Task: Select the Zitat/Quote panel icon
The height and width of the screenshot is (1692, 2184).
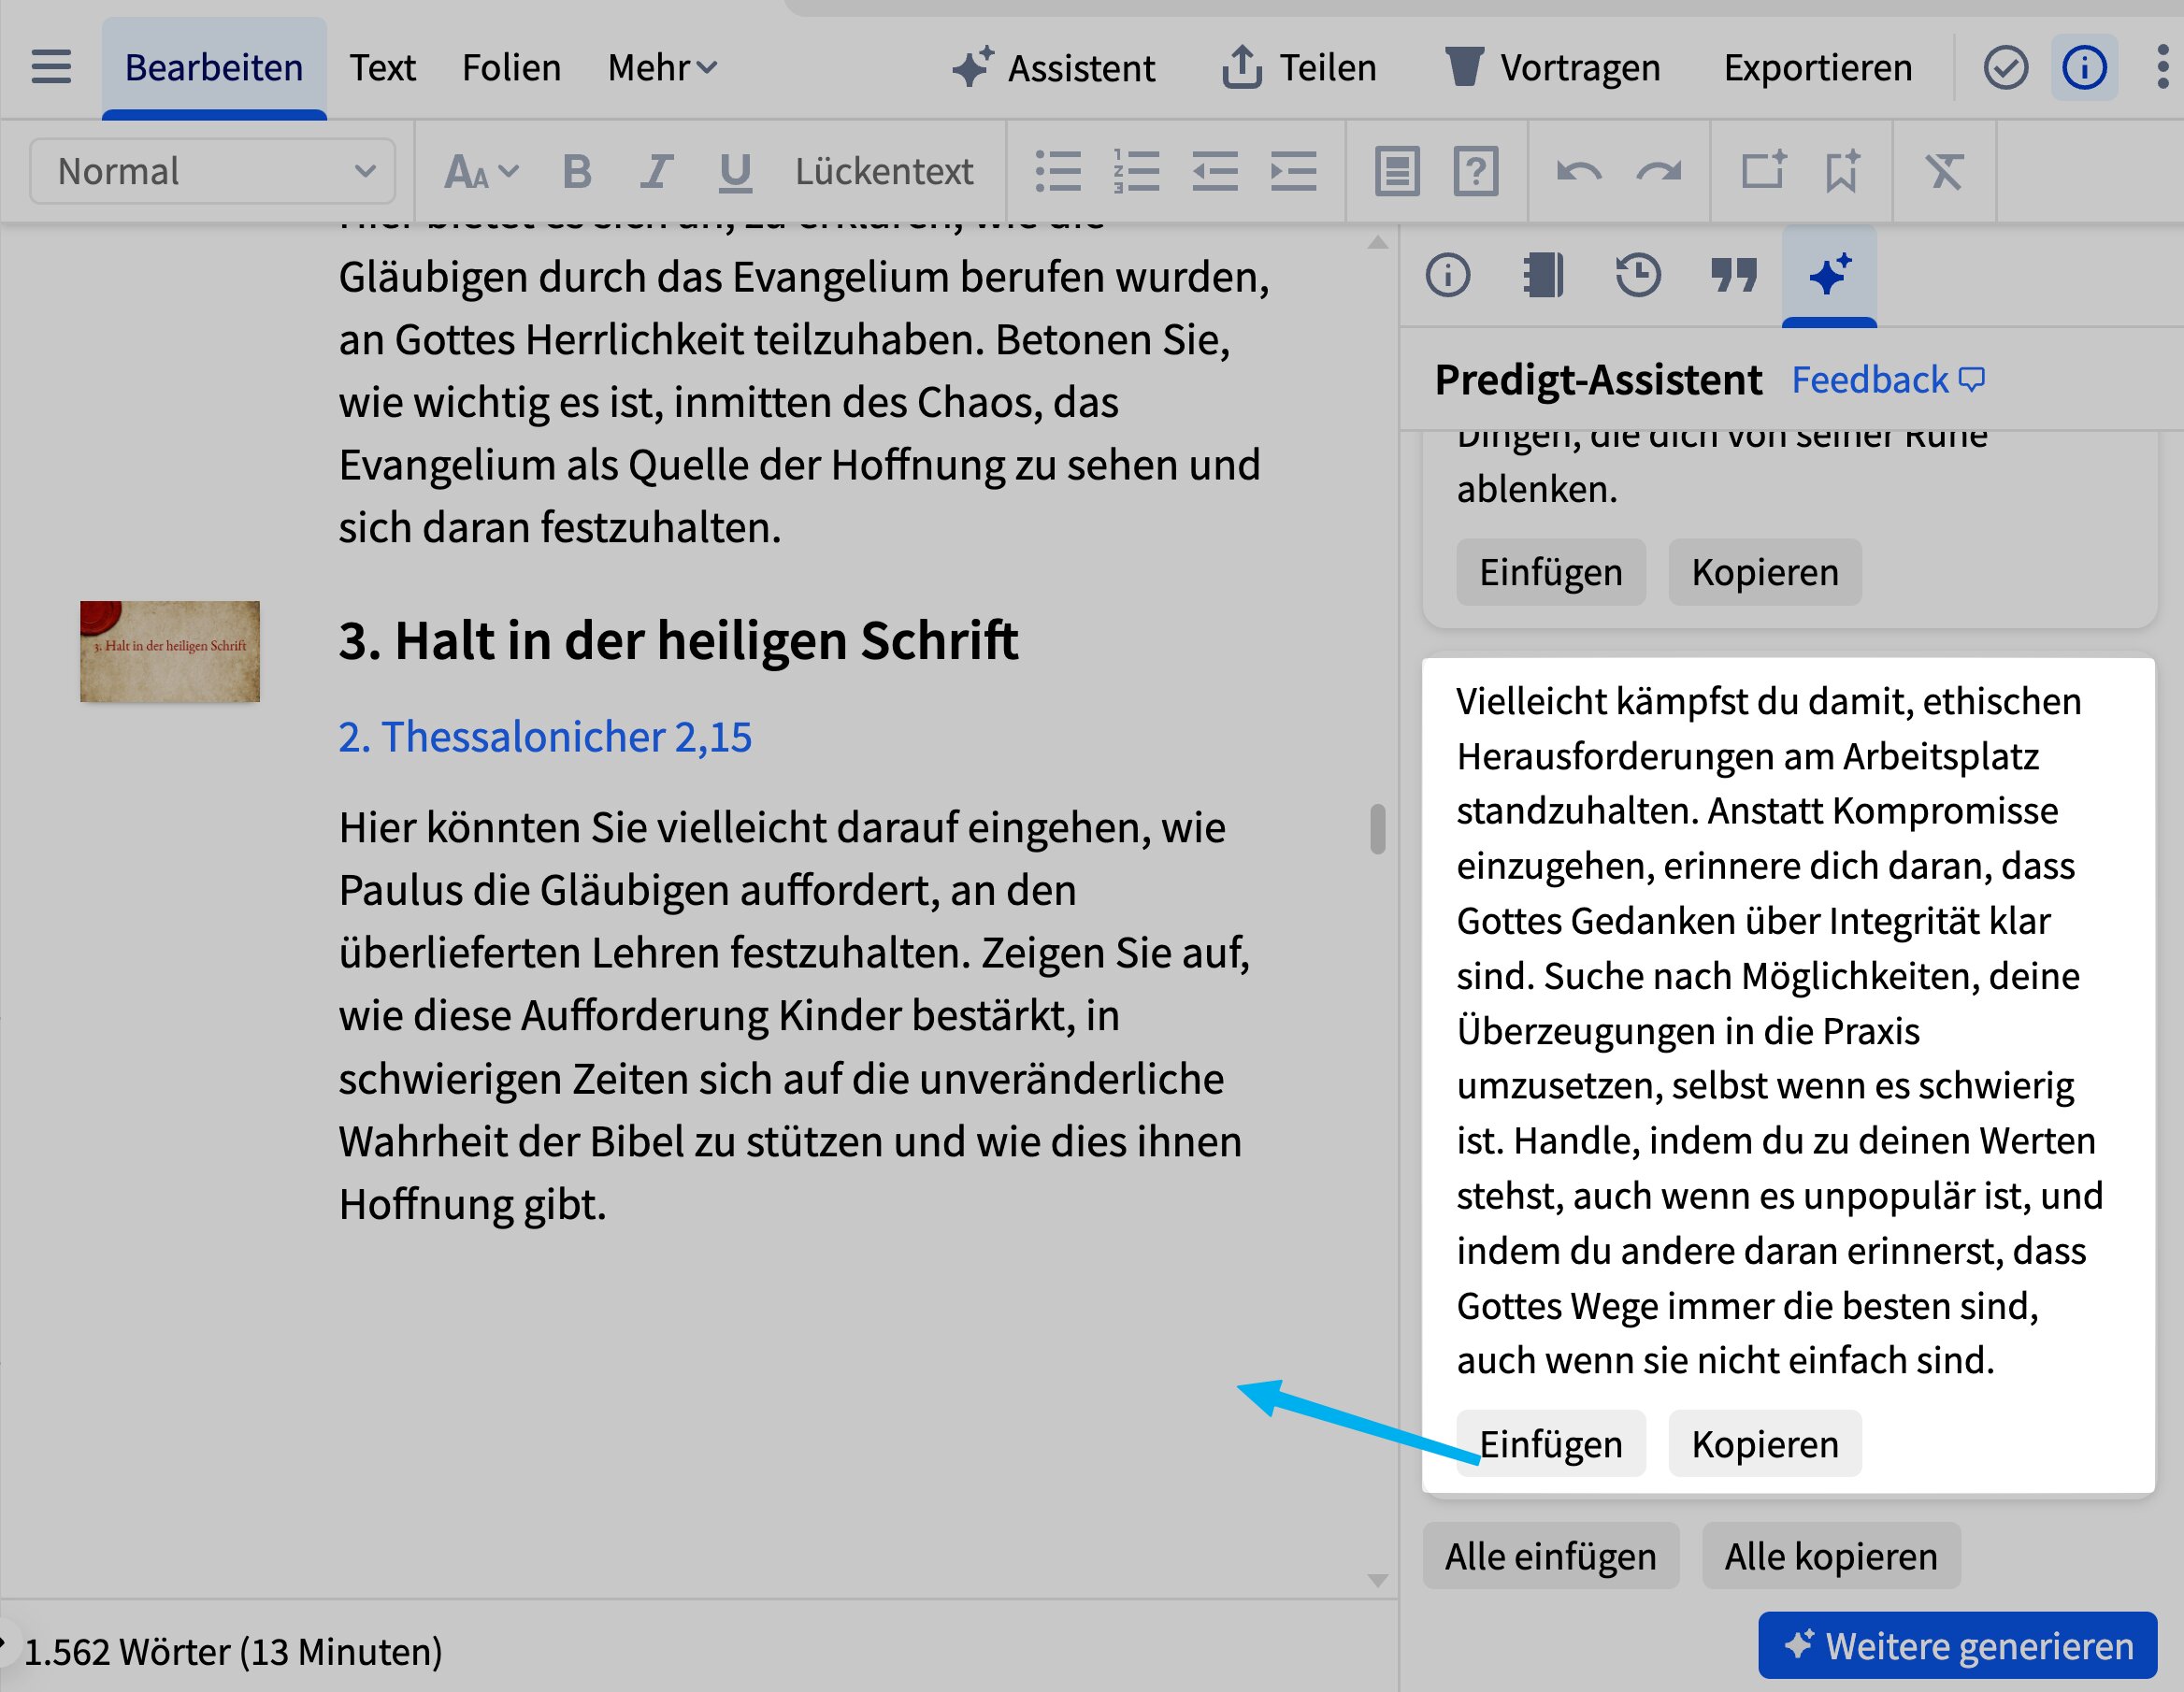Action: pyautogui.click(x=1731, y=275)
